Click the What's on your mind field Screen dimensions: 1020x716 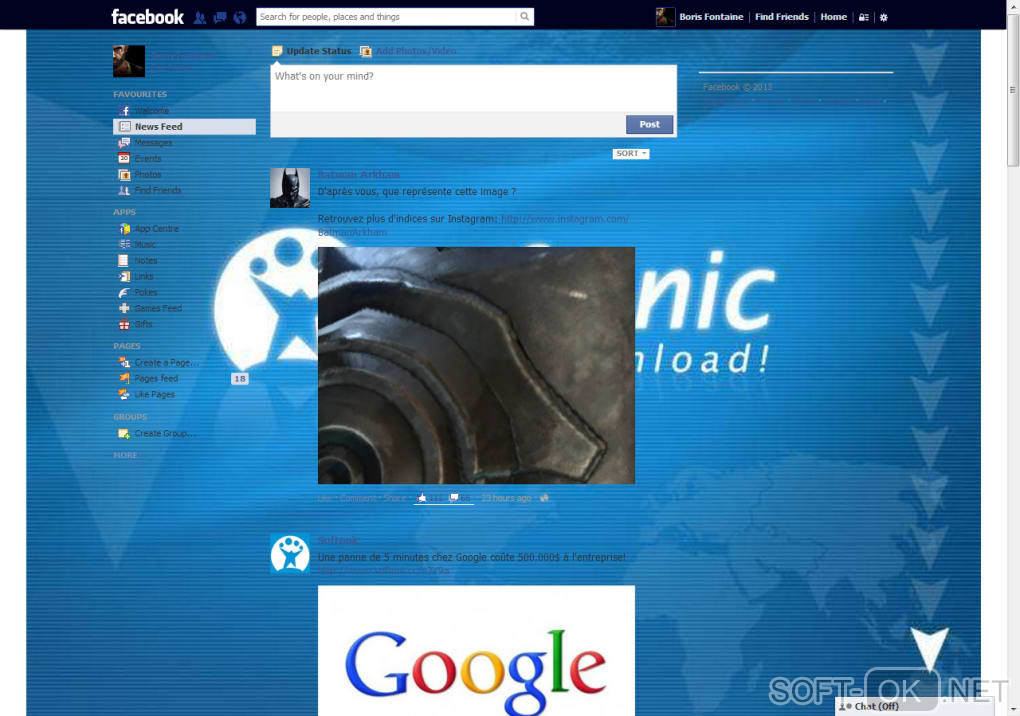pyautogui.click(x=474, y=88)
